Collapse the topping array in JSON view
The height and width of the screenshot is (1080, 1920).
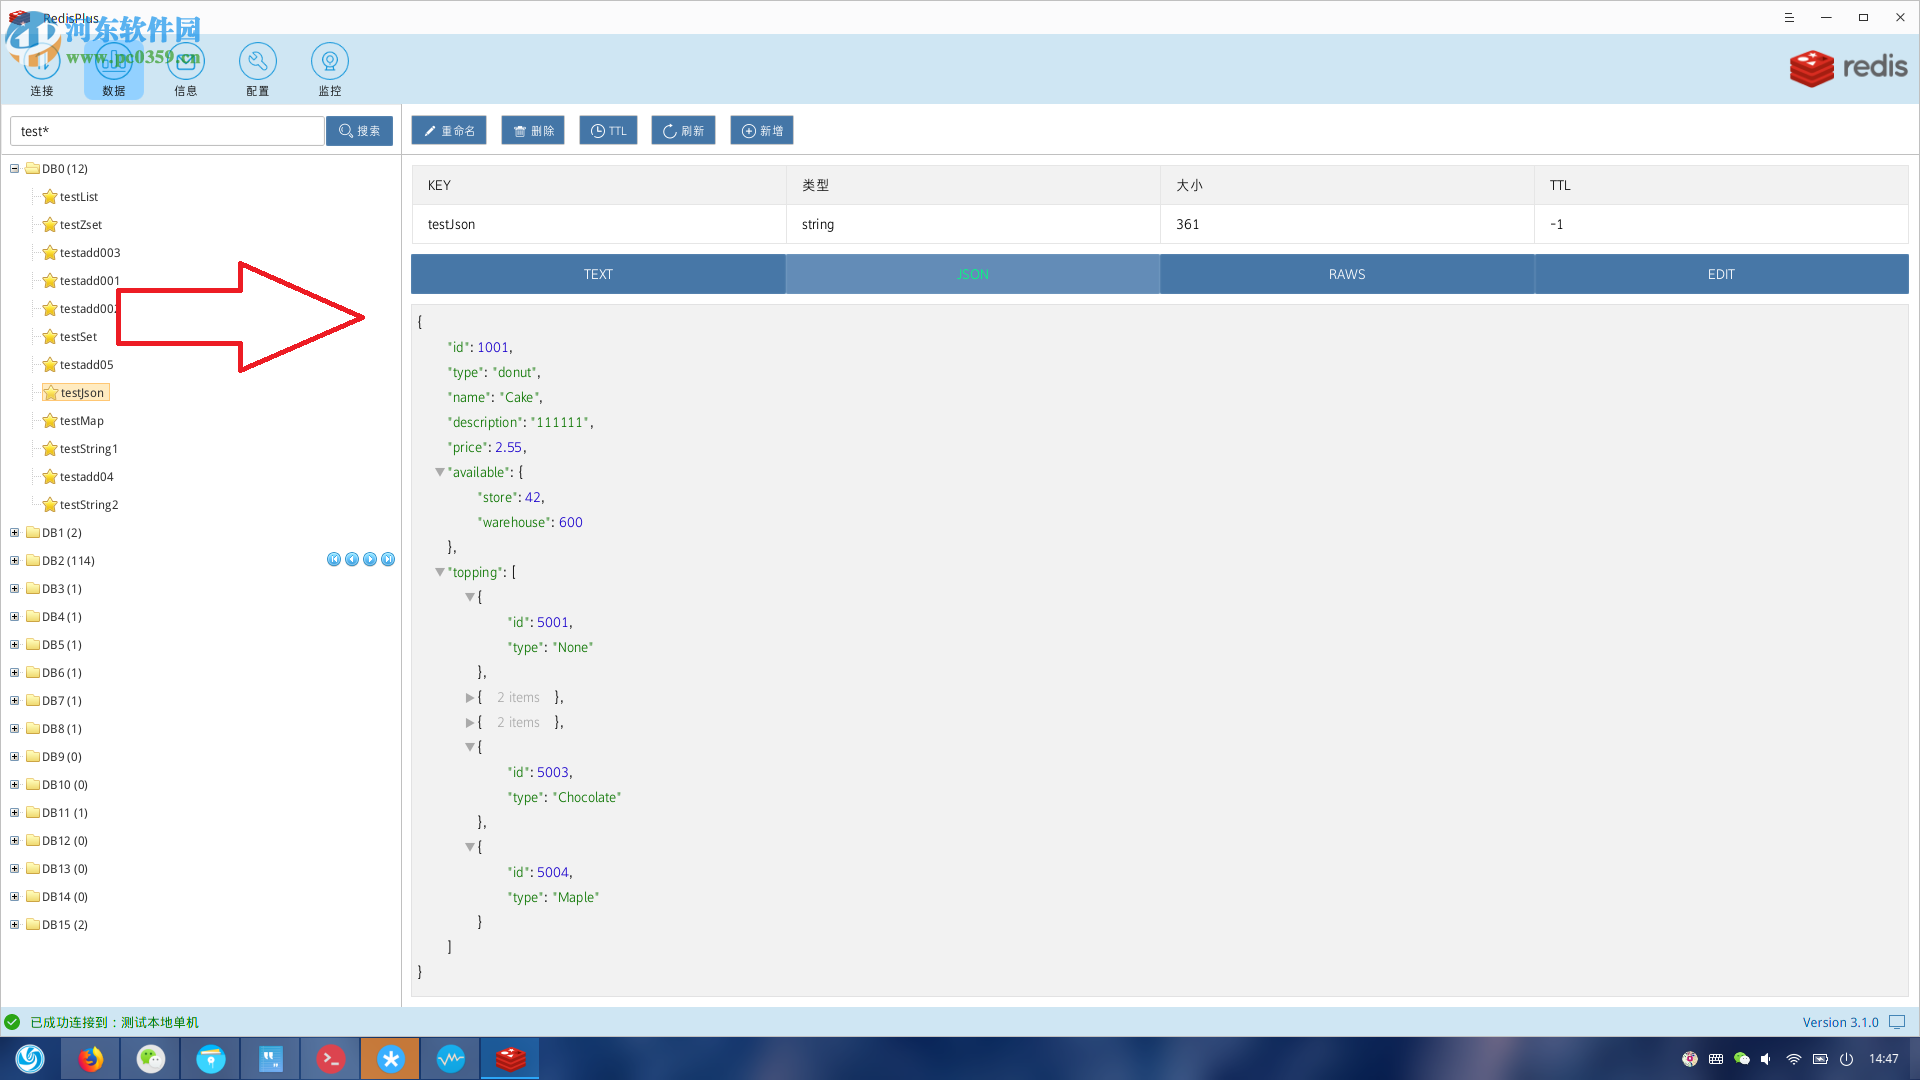point(440,572)
